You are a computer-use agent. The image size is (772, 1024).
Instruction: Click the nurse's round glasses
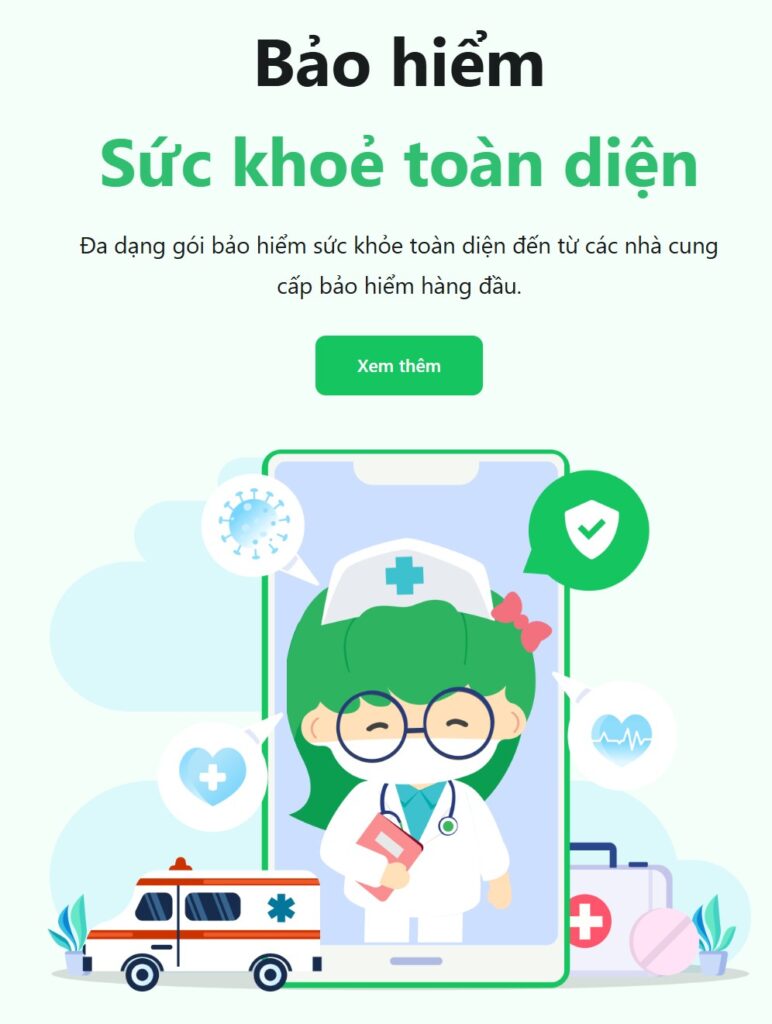tap(415, 725)
